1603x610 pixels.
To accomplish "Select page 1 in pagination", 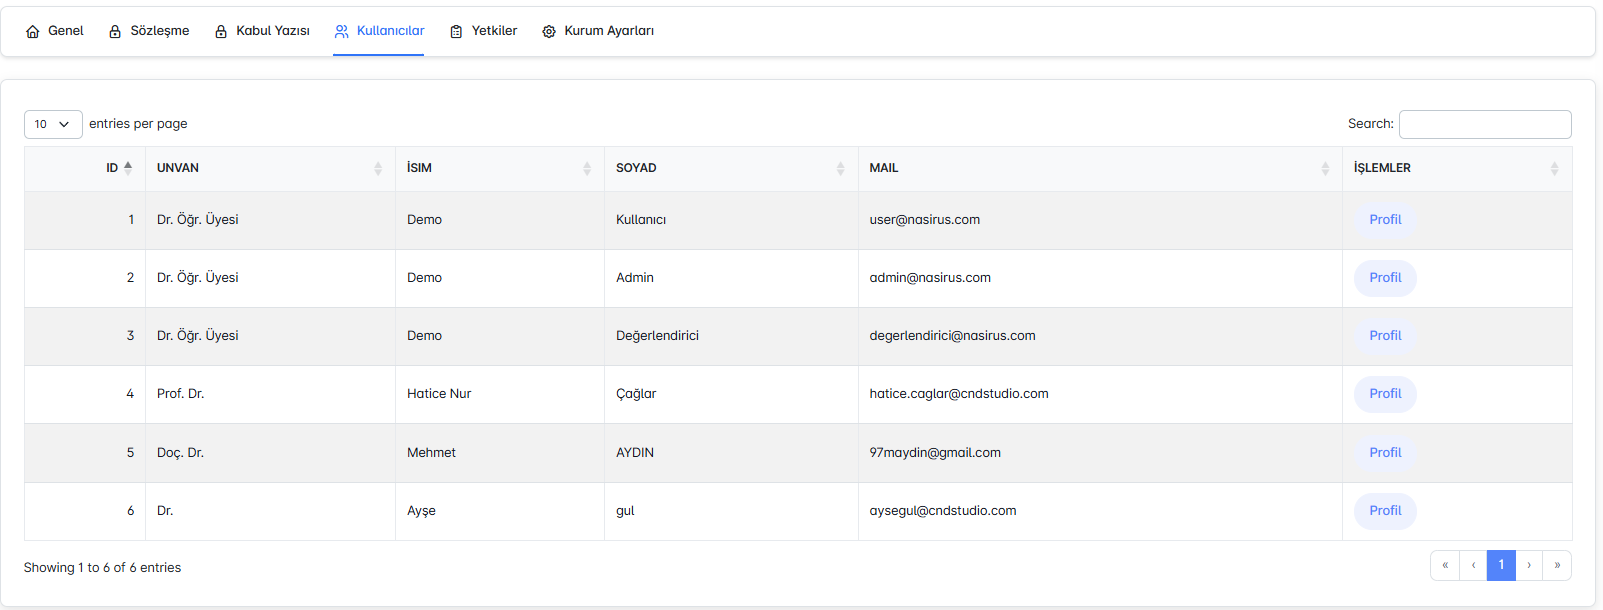I will 1501,565.
